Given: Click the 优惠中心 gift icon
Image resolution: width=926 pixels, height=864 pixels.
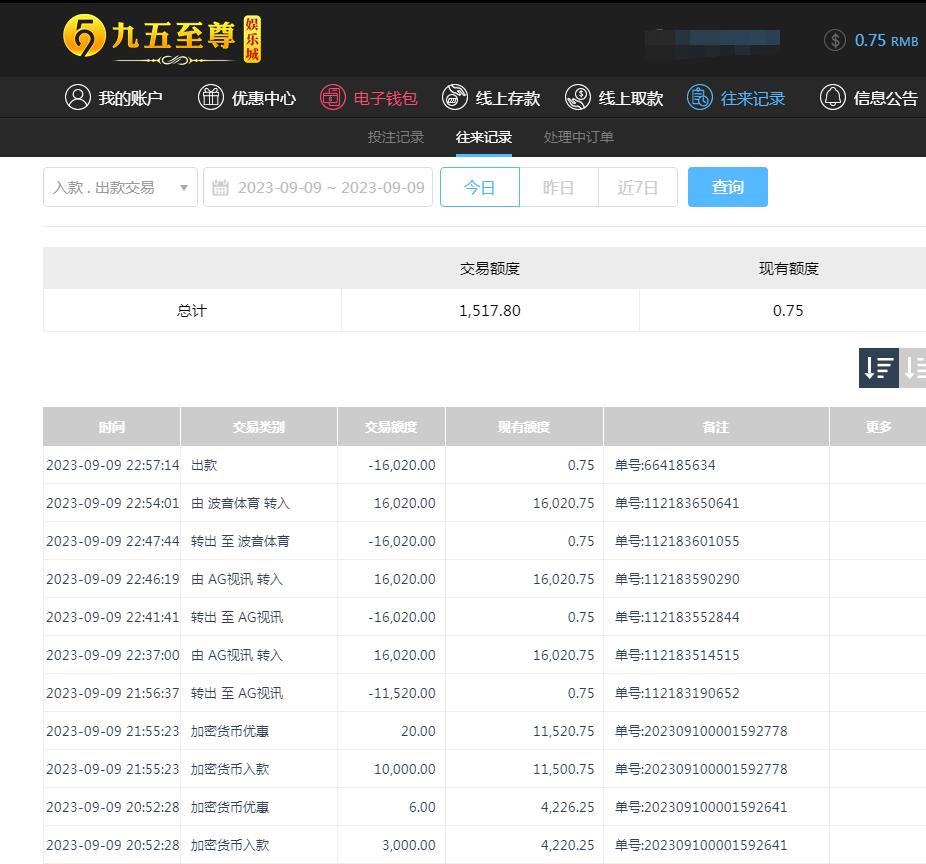Looking at the screenshot, I should [211, 97].
